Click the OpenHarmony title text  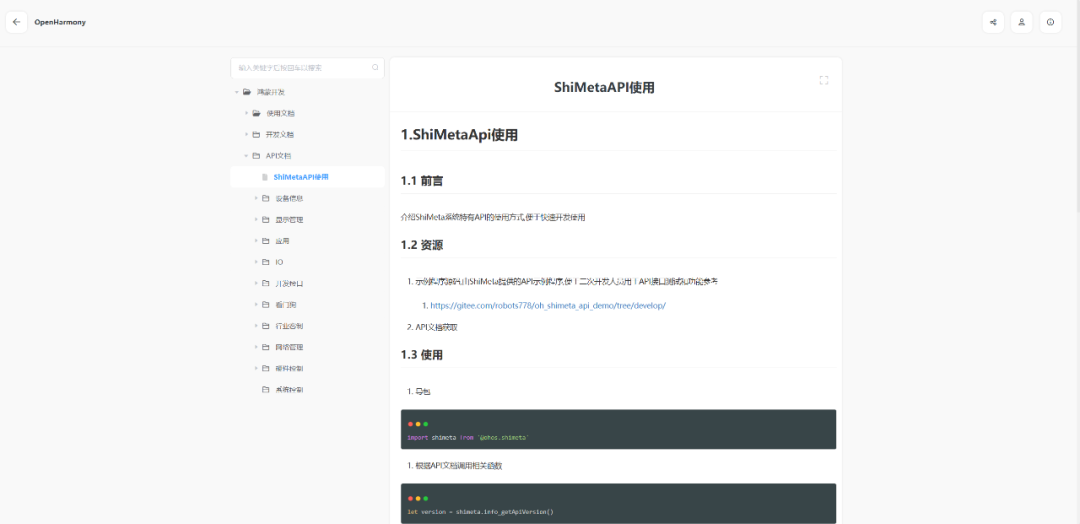pyautogui.click(x=60, y=22)
